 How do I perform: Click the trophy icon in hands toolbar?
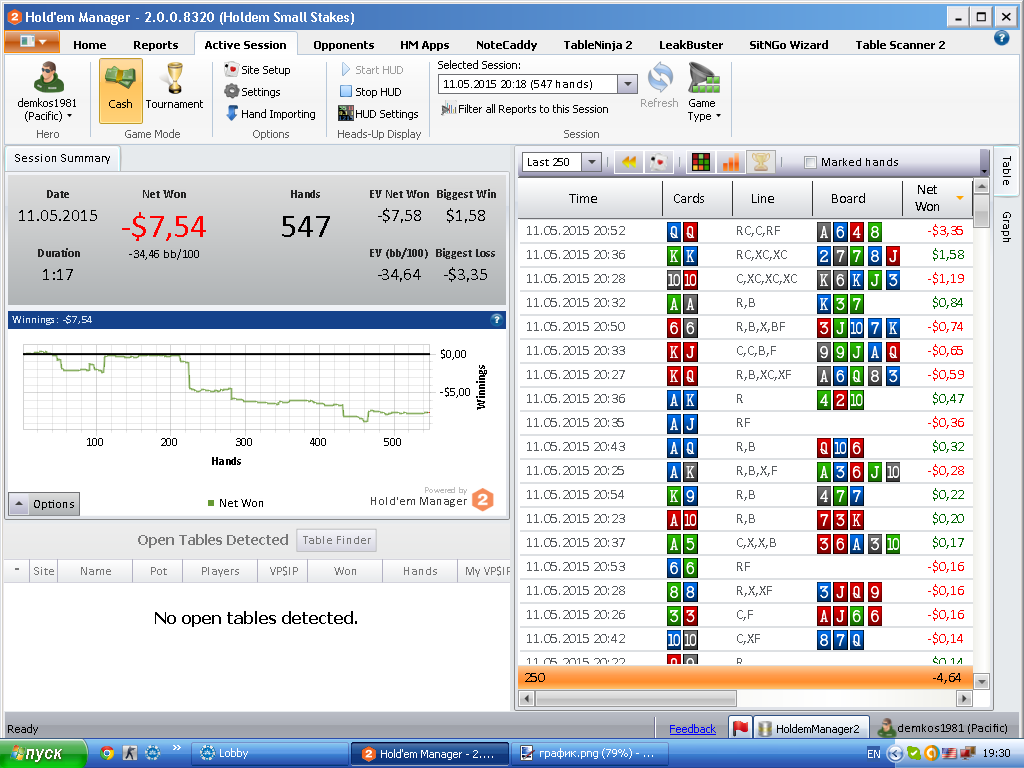point(760,162)
